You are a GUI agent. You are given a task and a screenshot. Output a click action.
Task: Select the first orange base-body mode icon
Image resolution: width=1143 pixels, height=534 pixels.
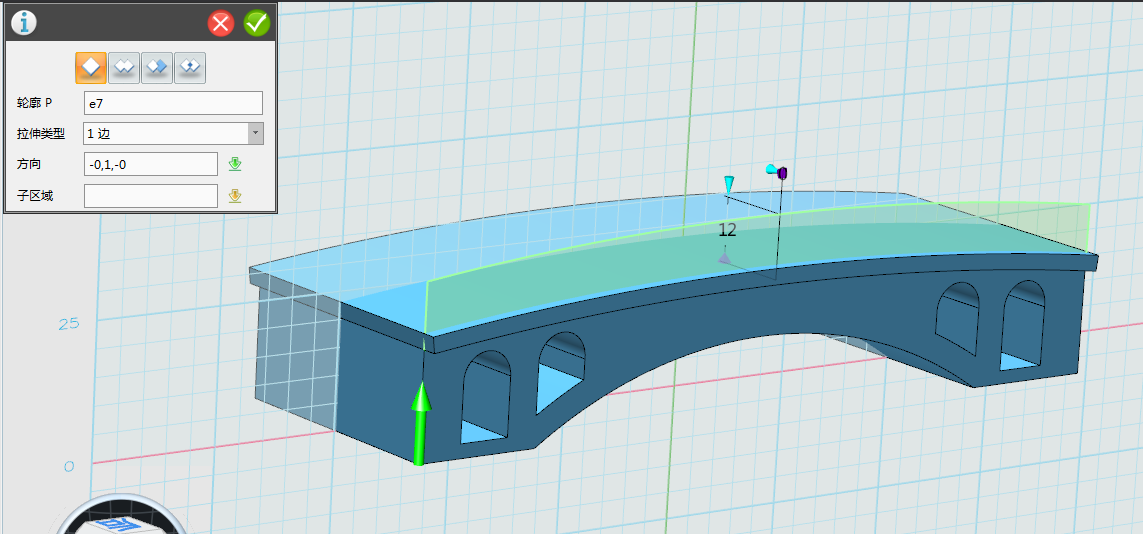pyautogui.click(x=91, y=67)
